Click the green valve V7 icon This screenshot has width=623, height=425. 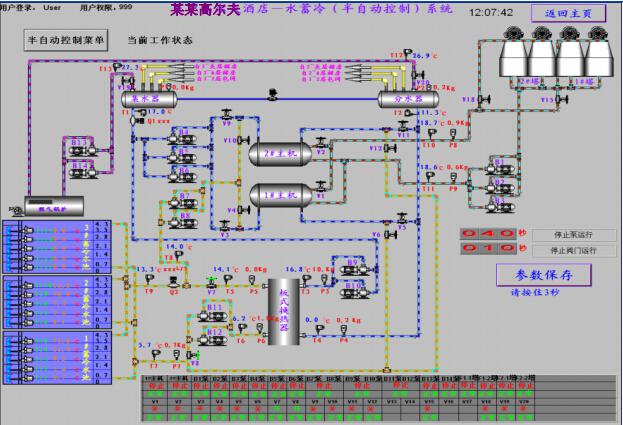pyautogui.click(x=211, y=283)
